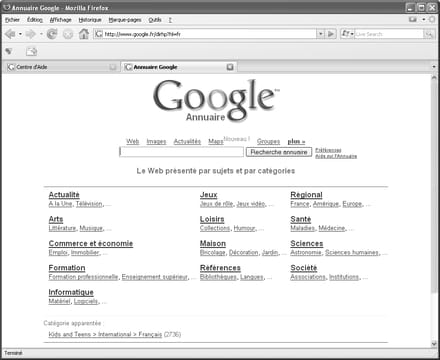440x360 pixels.
Task: Go to the Home page
Action: pyautogui.click(x=84, y=34)
